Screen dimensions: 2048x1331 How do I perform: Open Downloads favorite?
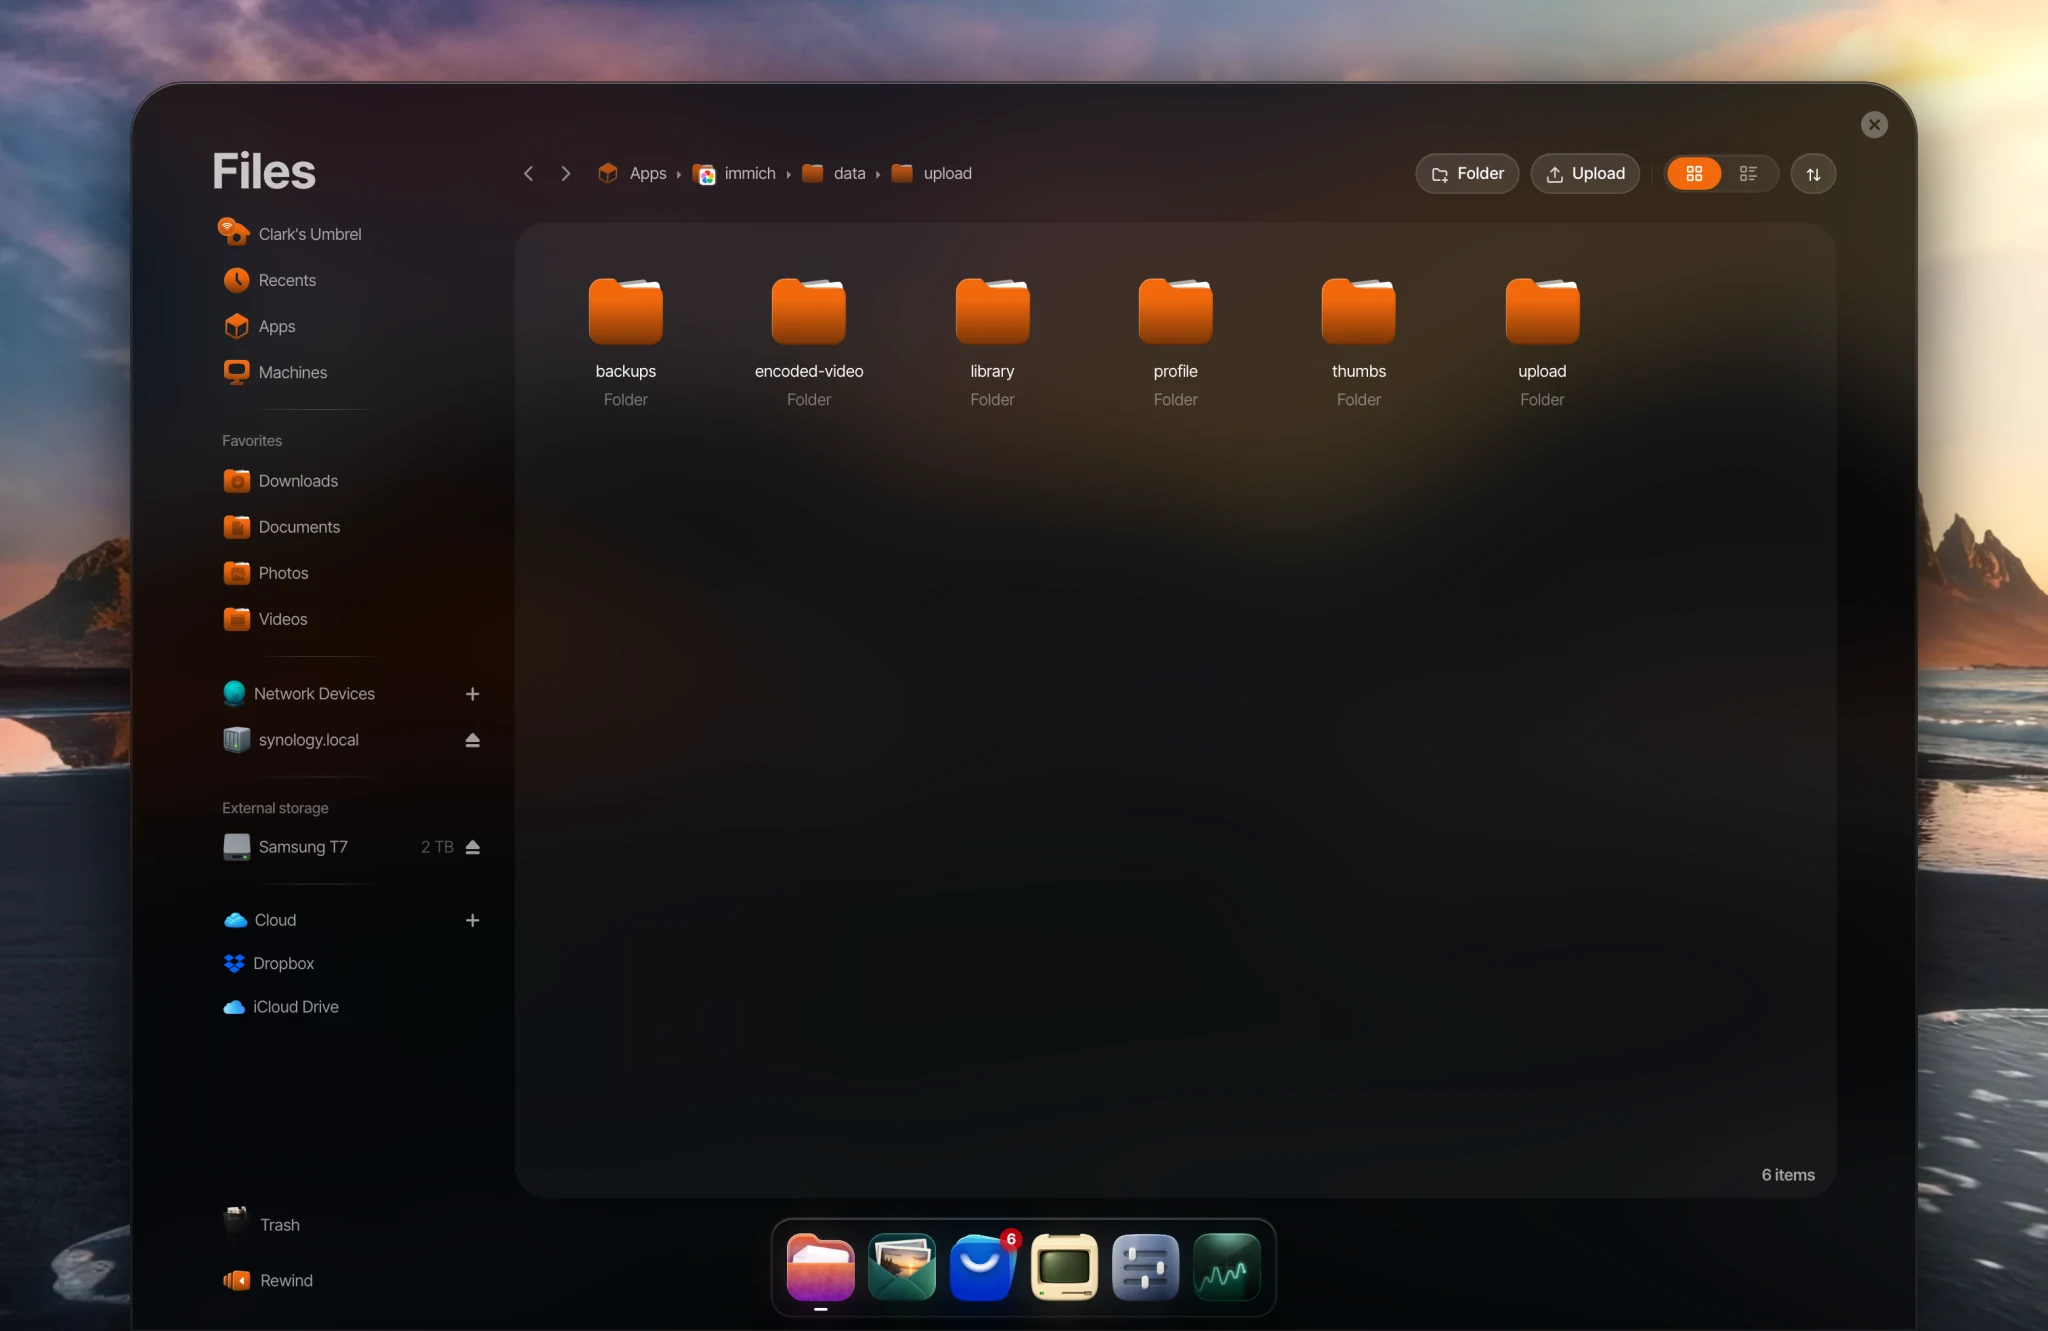coord(281,481)
